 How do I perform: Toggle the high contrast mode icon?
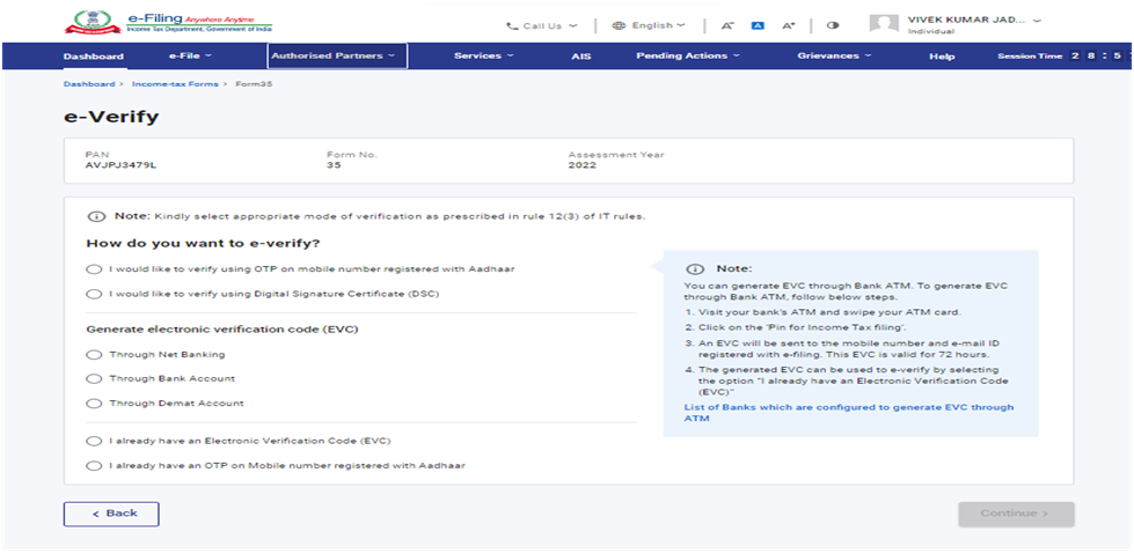tap(833, 26)
